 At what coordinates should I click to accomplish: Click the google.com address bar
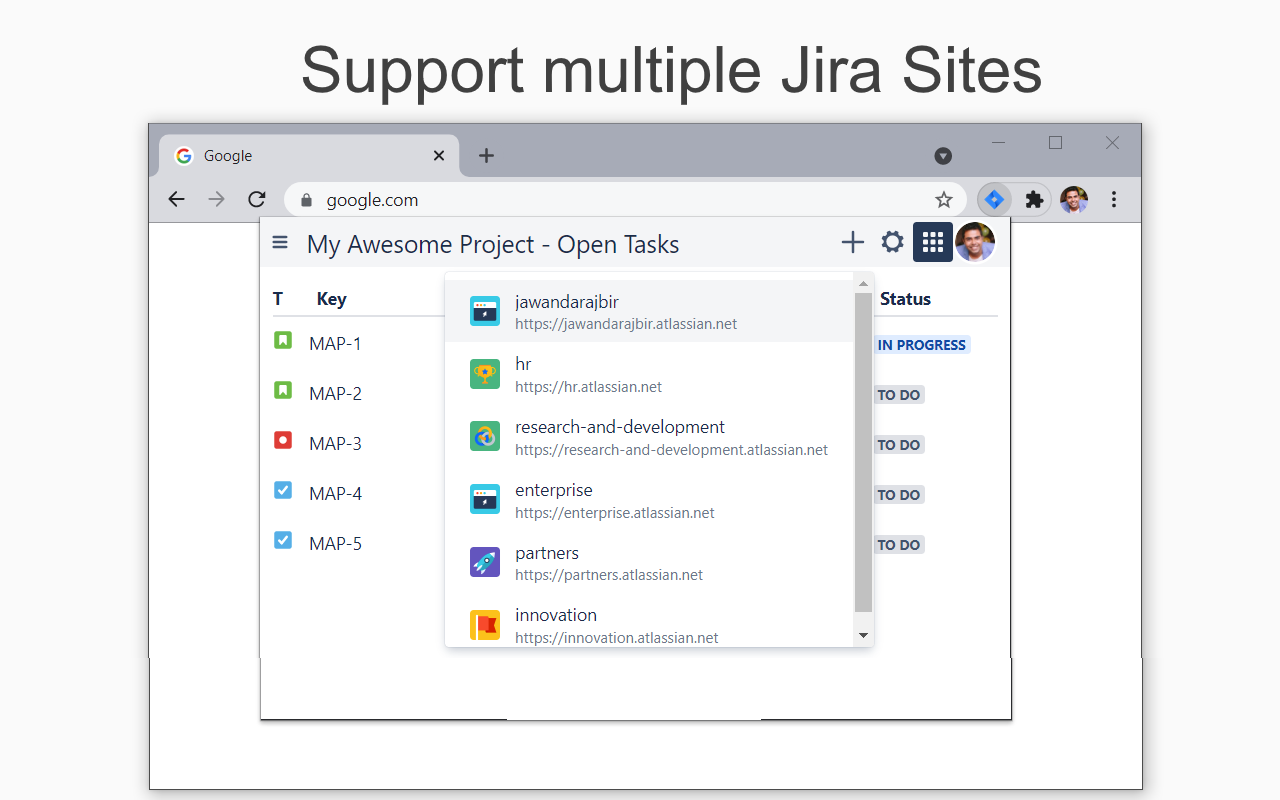click(625, 200)
